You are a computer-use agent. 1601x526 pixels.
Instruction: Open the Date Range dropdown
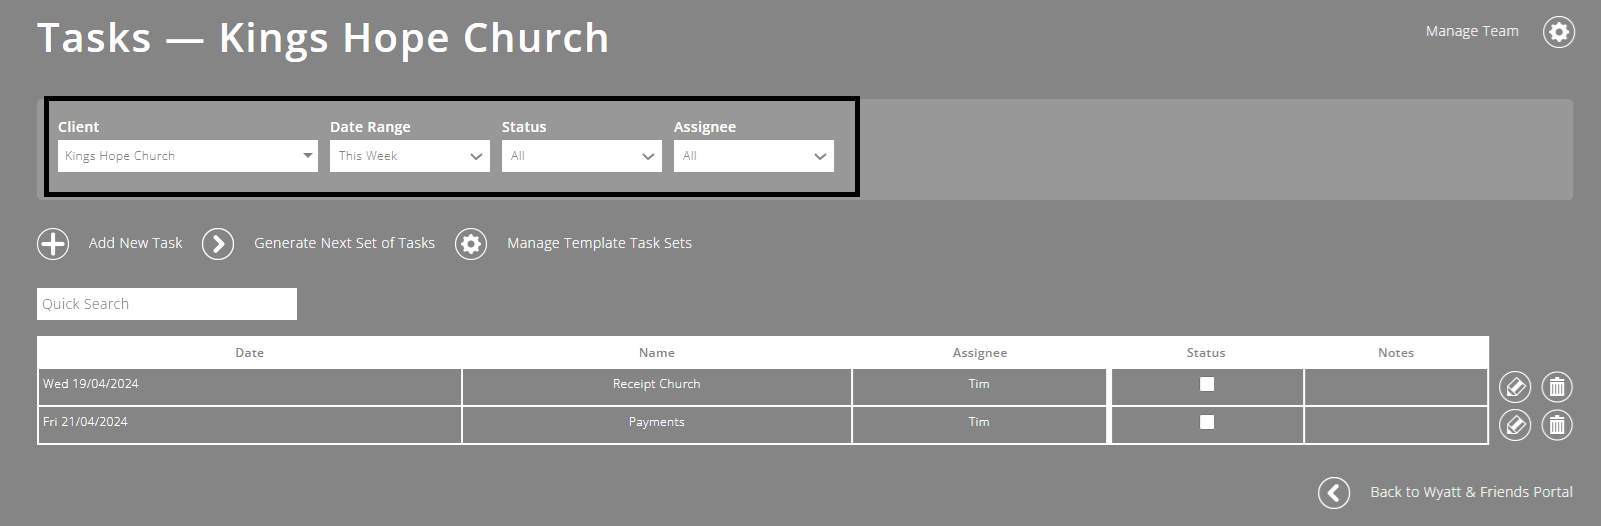(410, 156)
